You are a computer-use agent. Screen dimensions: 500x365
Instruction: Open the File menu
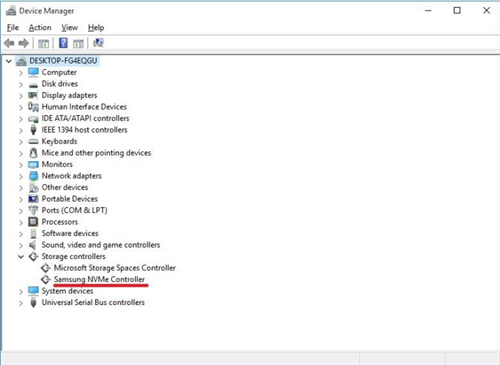pos(13,28)
